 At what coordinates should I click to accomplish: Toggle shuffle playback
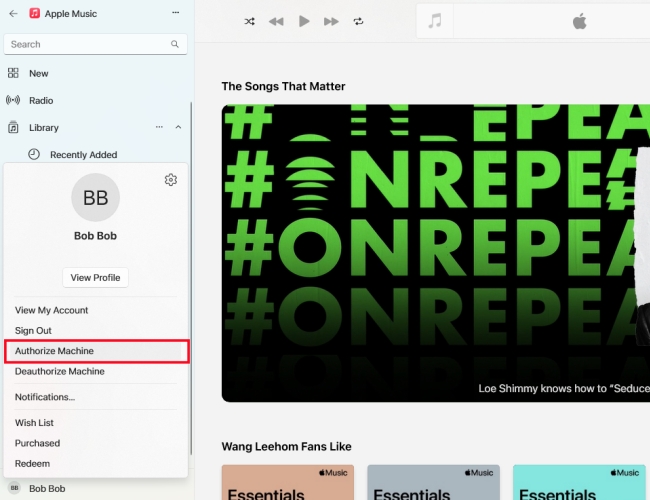click(x=250, y=21)
